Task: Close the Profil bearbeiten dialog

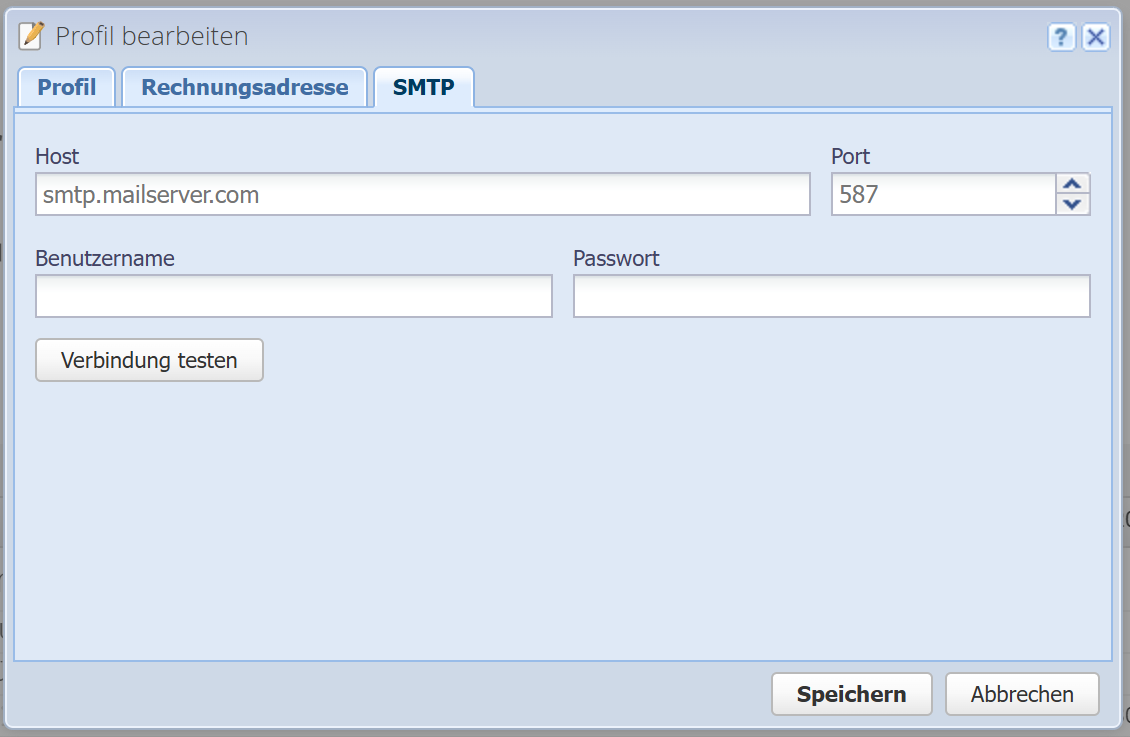Action: [x=1096, y=38]
